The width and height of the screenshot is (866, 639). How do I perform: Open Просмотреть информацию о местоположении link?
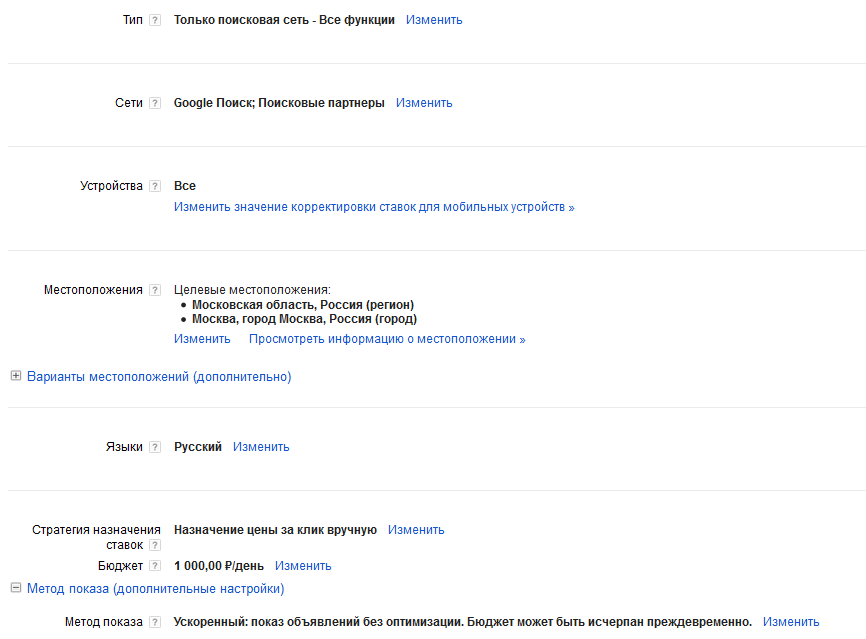pyautogui.click(x=387, y=339)
